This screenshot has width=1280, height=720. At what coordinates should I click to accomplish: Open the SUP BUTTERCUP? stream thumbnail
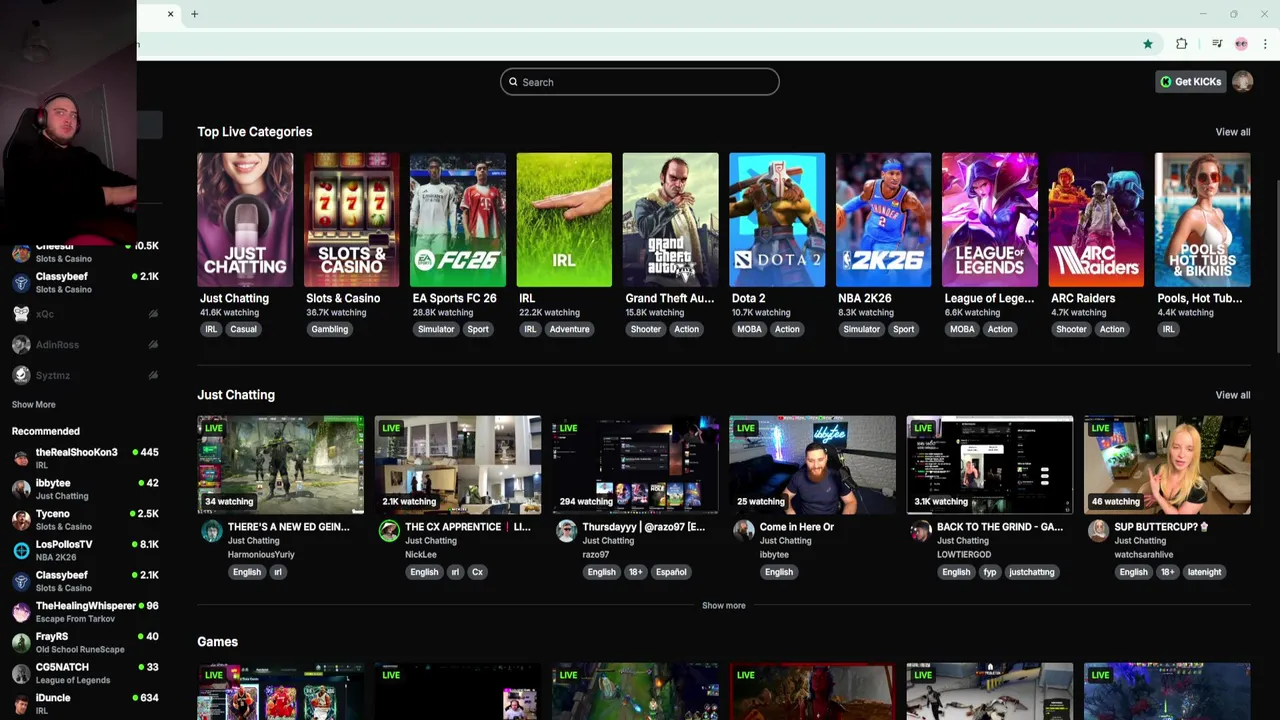[x=1167, y=465]
